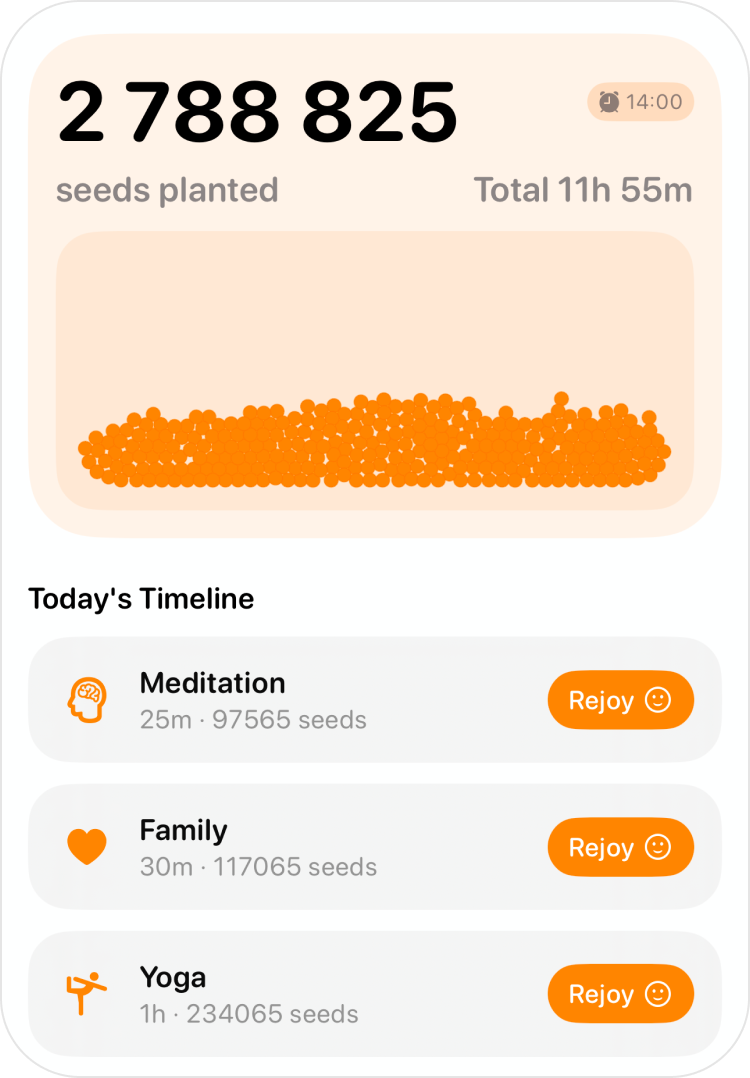
Task: Click the 1h · 234065 seeds text
Action: pos(249,1014)
